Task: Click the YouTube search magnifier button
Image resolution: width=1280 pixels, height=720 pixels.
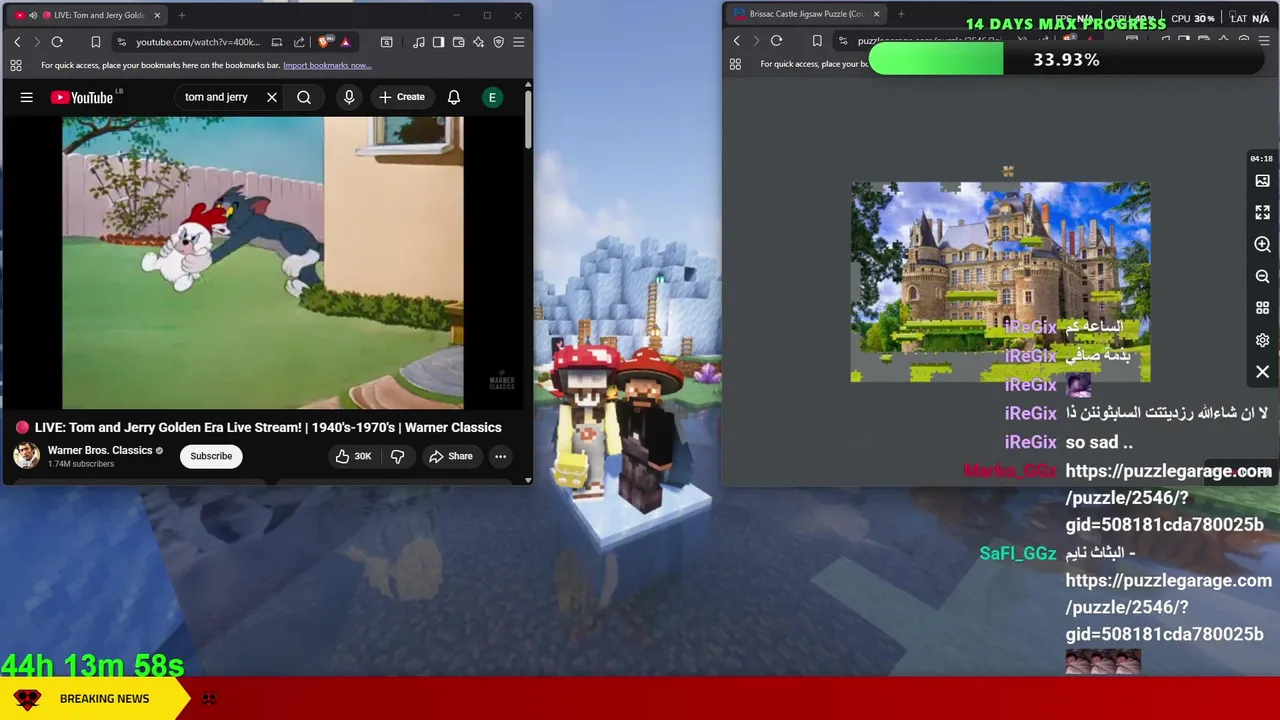Action: [x=304, y=97]
